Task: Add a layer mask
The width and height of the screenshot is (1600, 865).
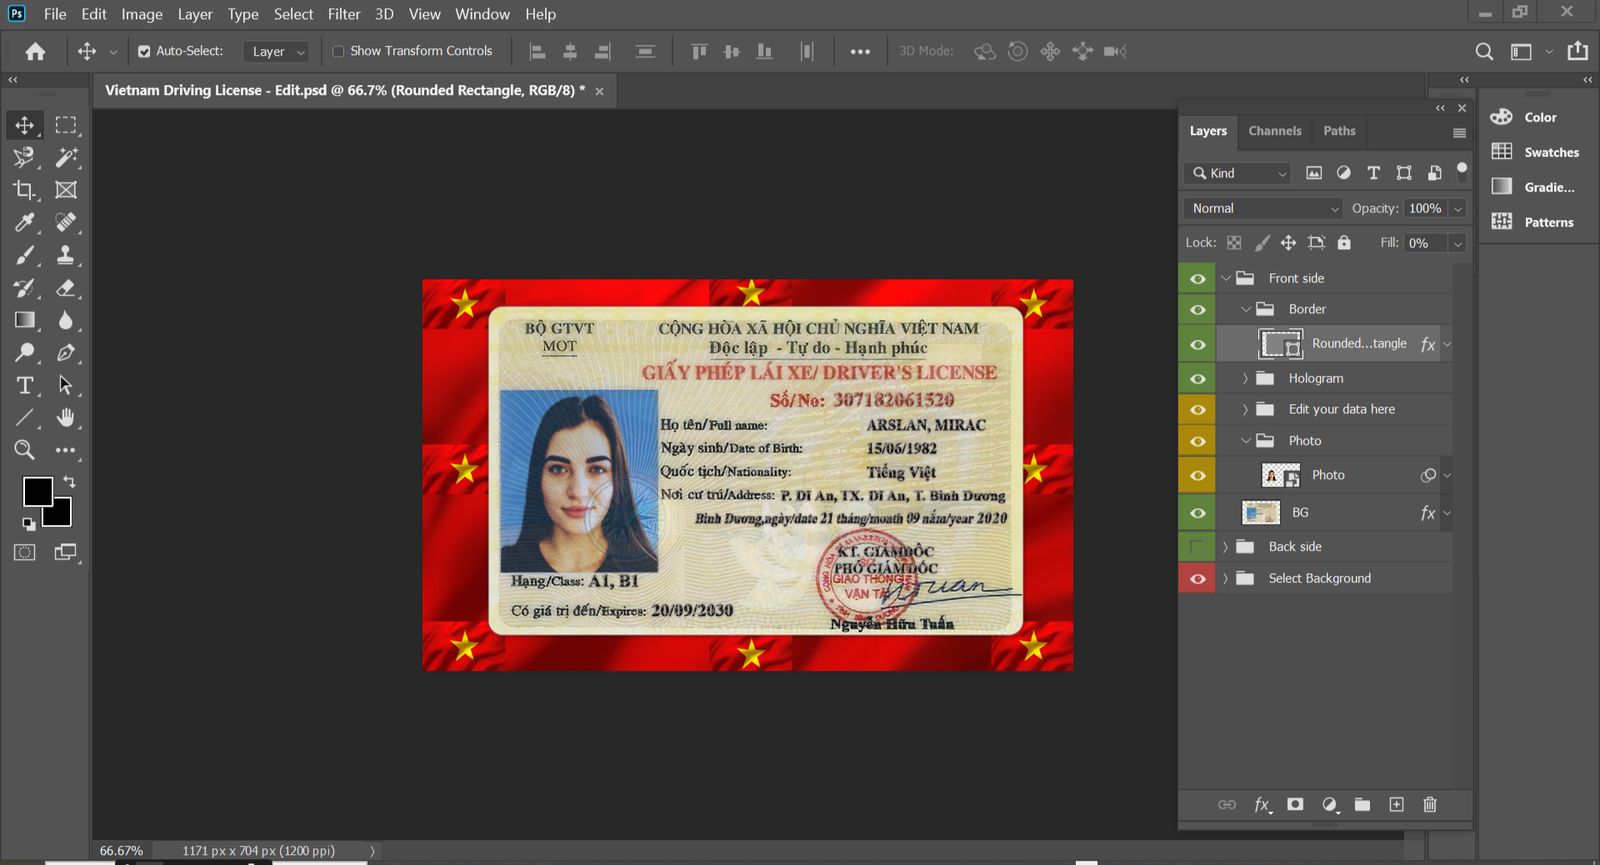Action: (x=1295, y=805)
